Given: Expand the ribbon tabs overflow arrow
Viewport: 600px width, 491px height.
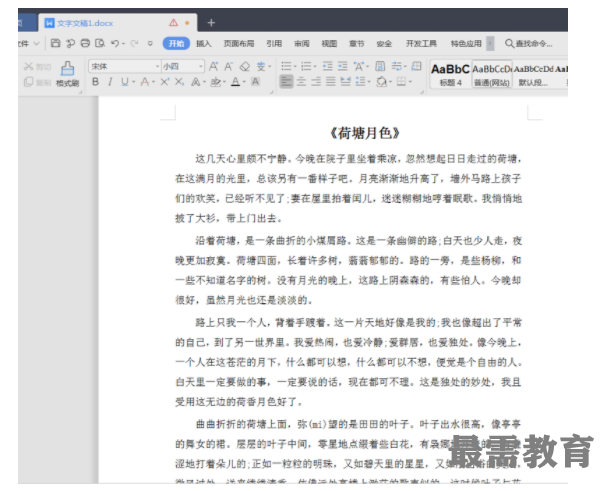Looking at the screenshot, I should point(490,43).
